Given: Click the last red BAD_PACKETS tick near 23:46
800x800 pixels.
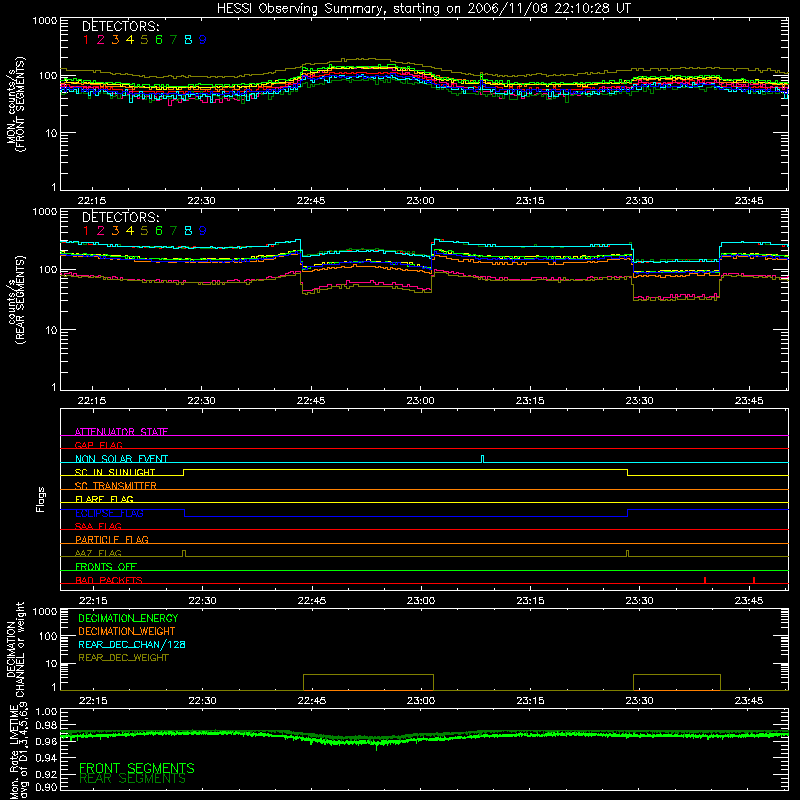Looking at the screenshot, I should (x=754, y=580).
